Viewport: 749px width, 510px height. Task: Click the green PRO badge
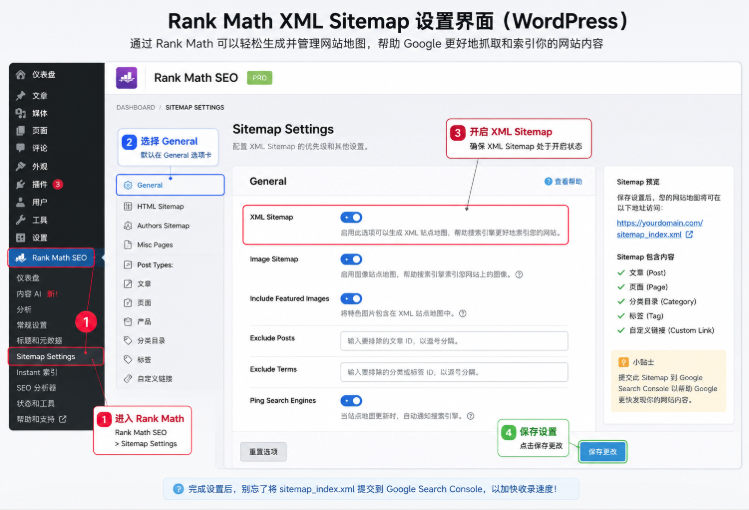(259, 78)
